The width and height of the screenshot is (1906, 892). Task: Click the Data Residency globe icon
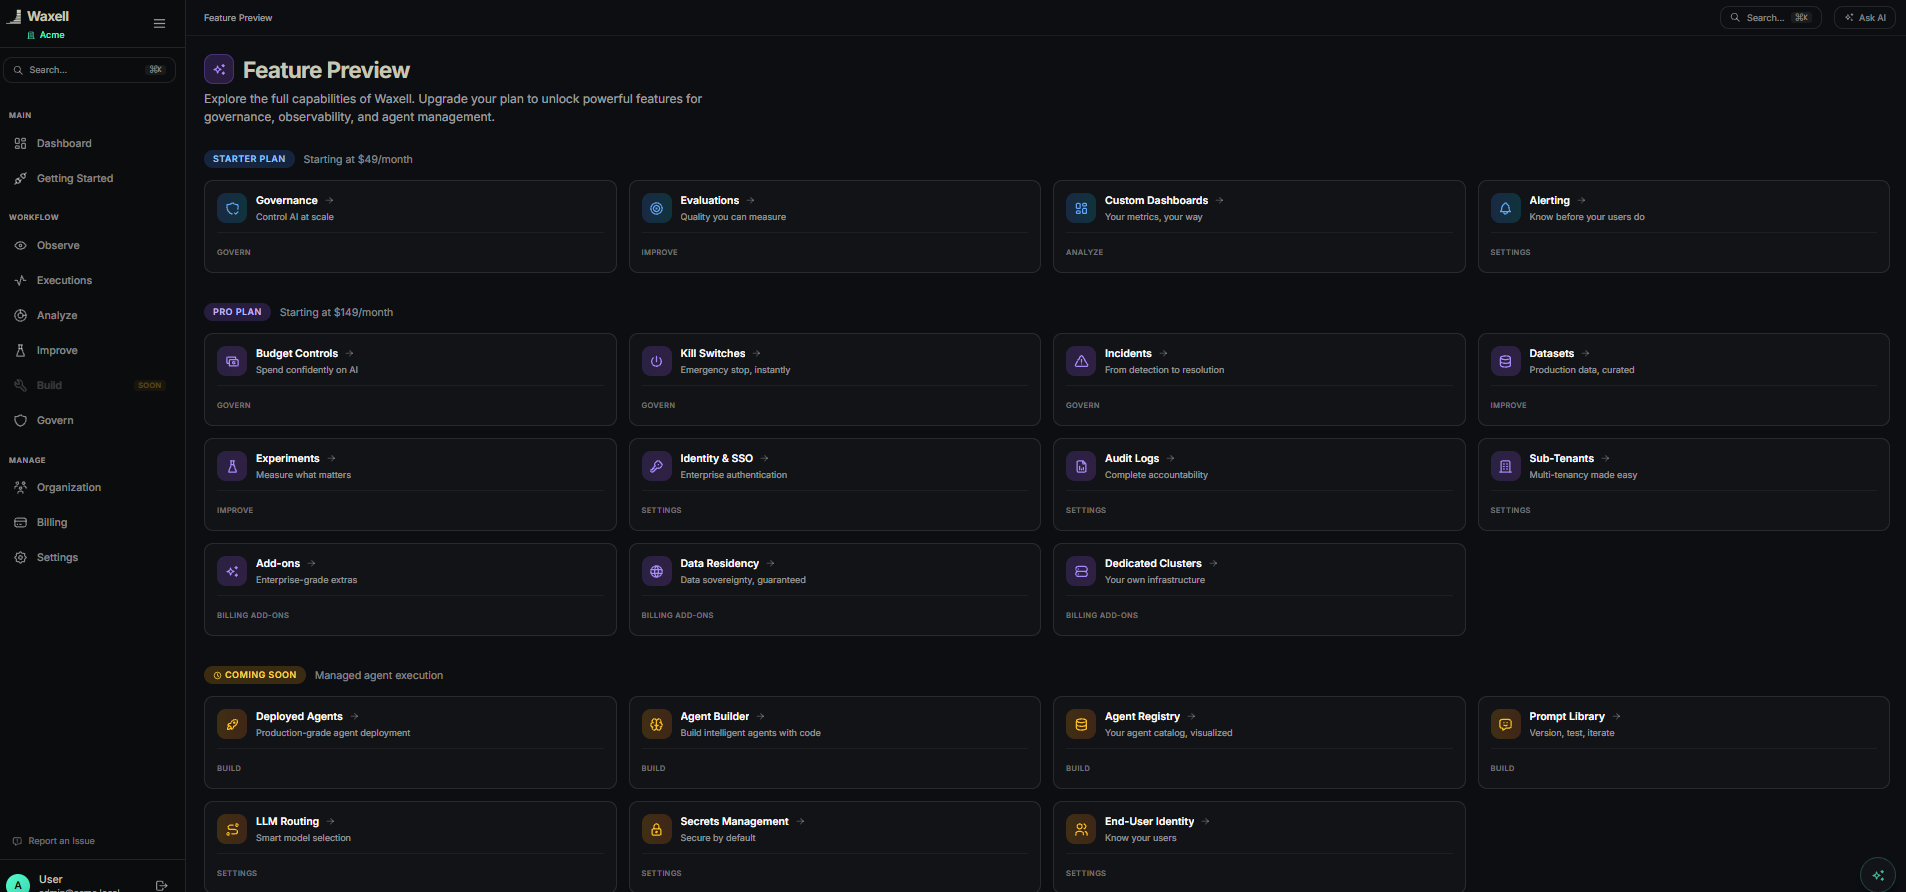tap(656, 571)
